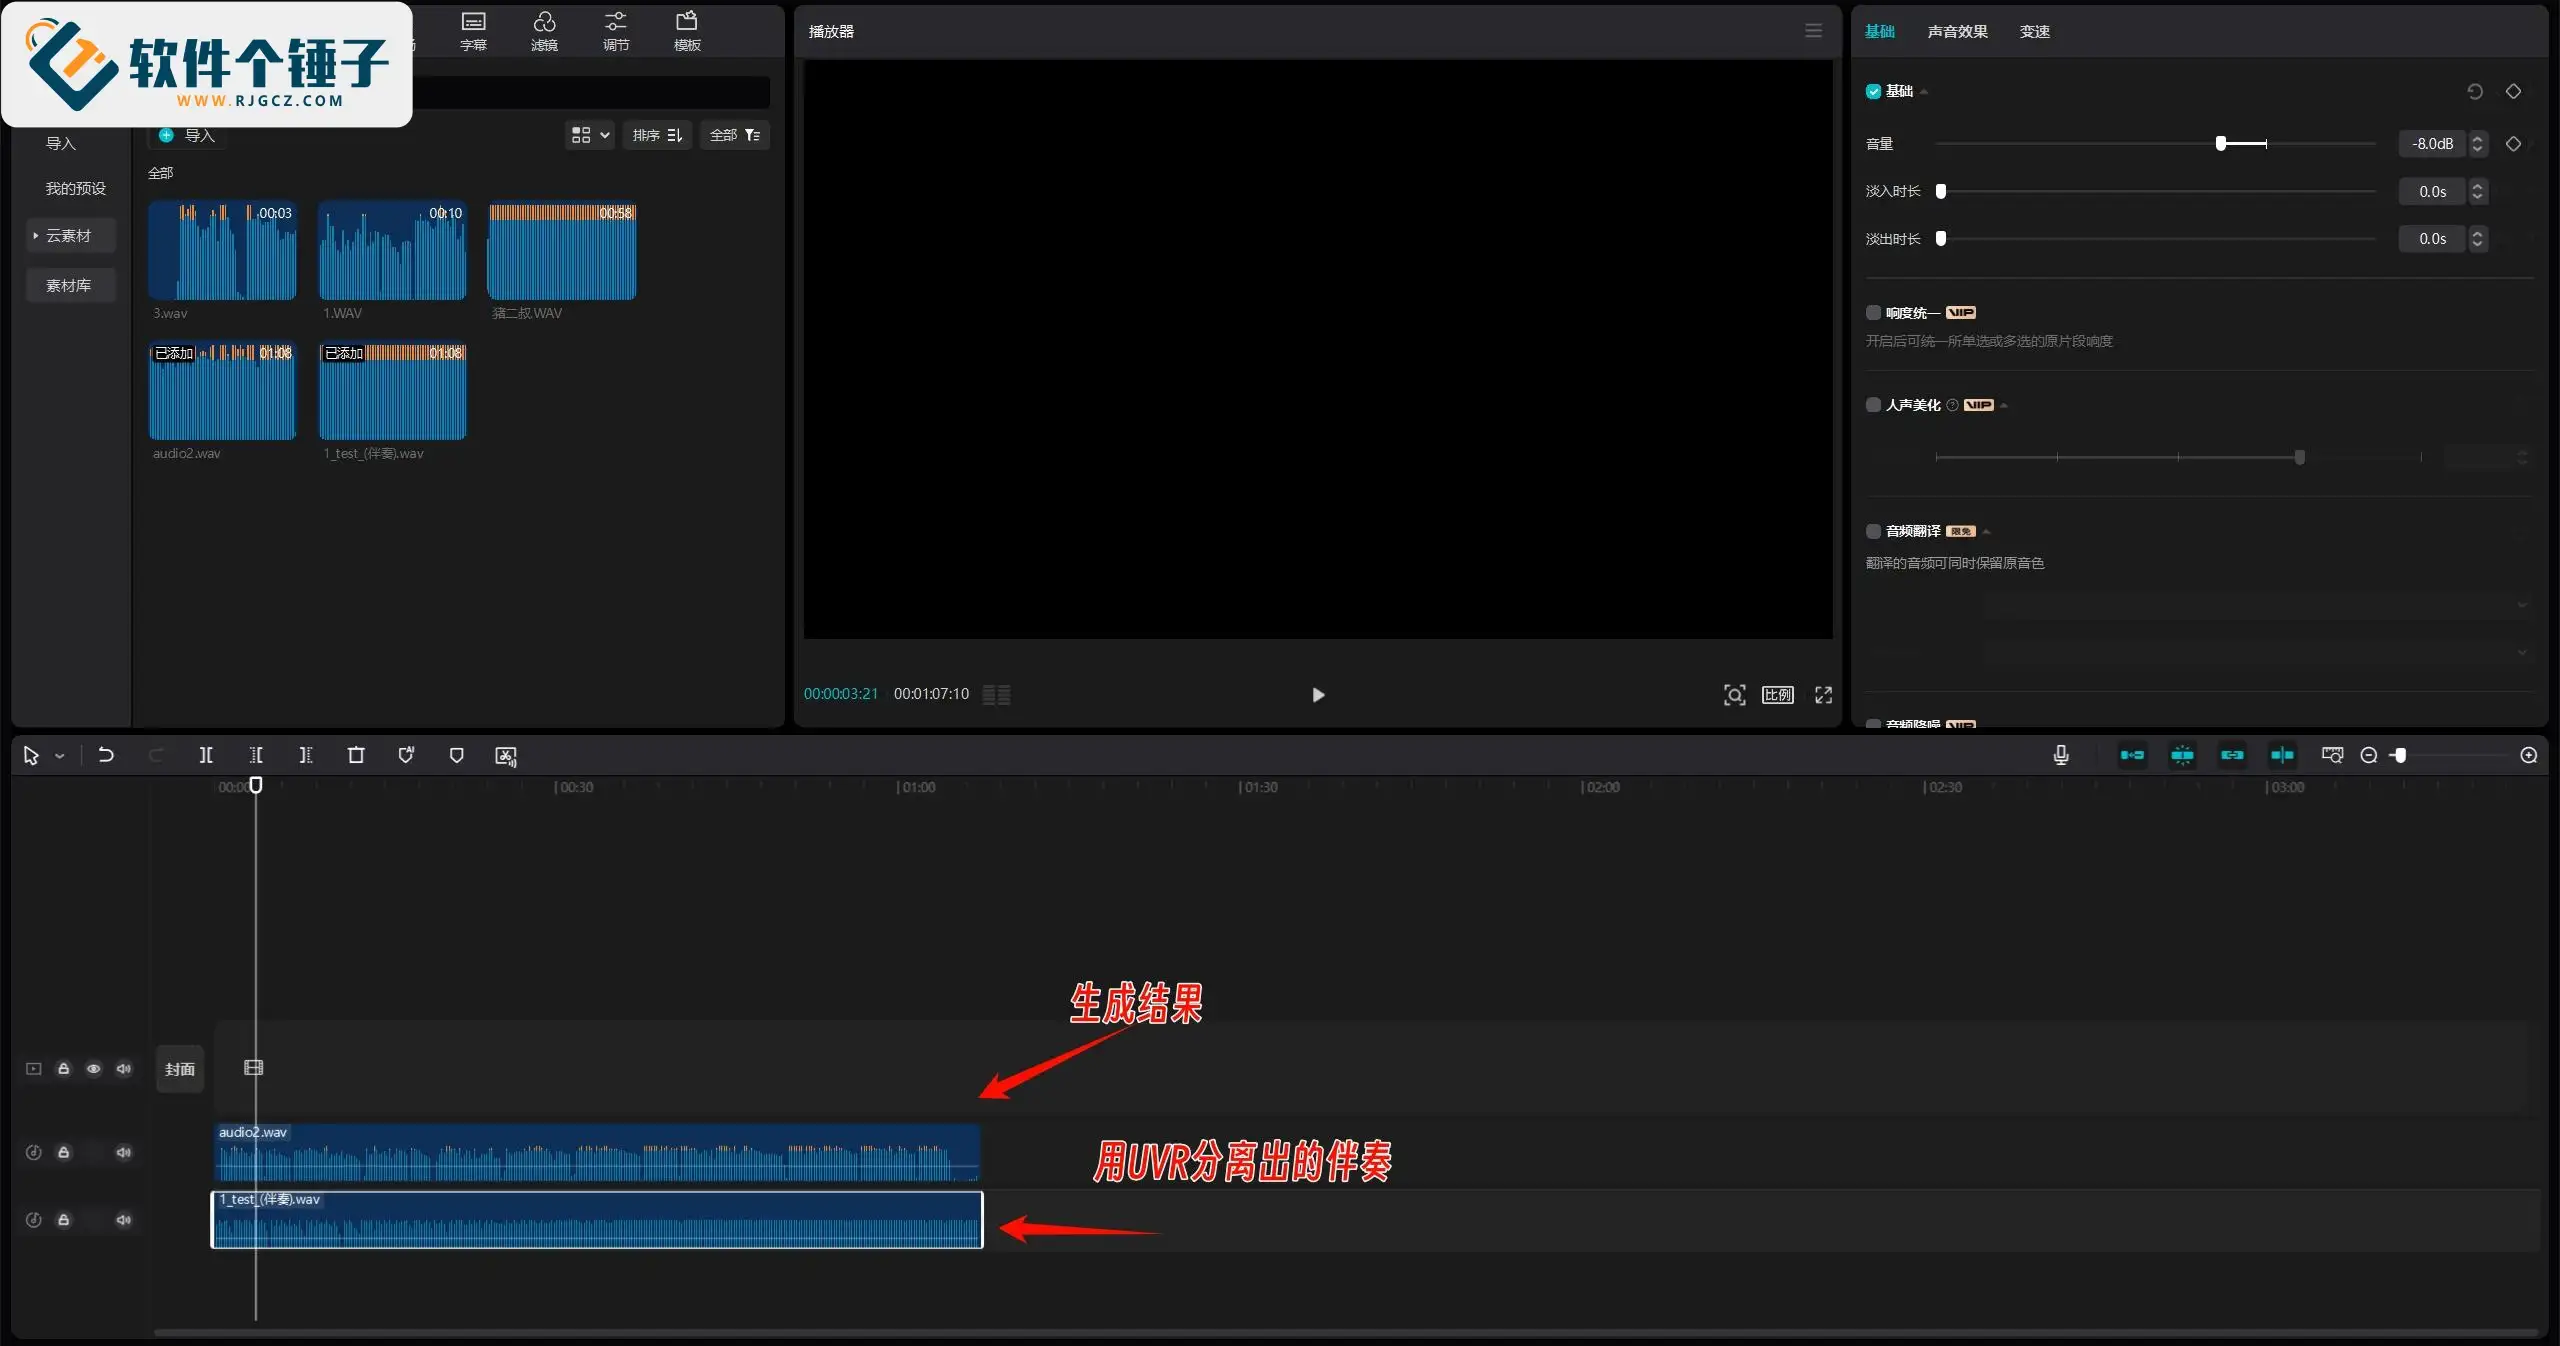Screen dimensions: 2560x1346
Task: Click the 封面 cover button
Action: tap(180, 1069)
